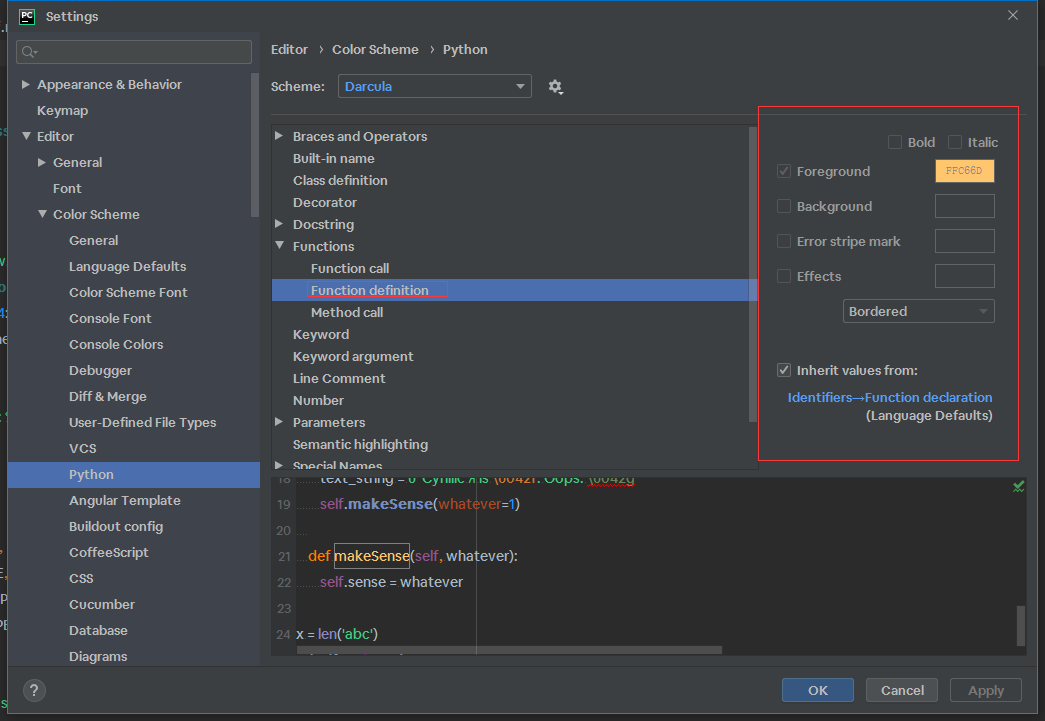This screenshot has width=1045, height=721.
Task: Collapse the Editor tree node arrow
Action: pyautogui.click(x=26, y=136)
